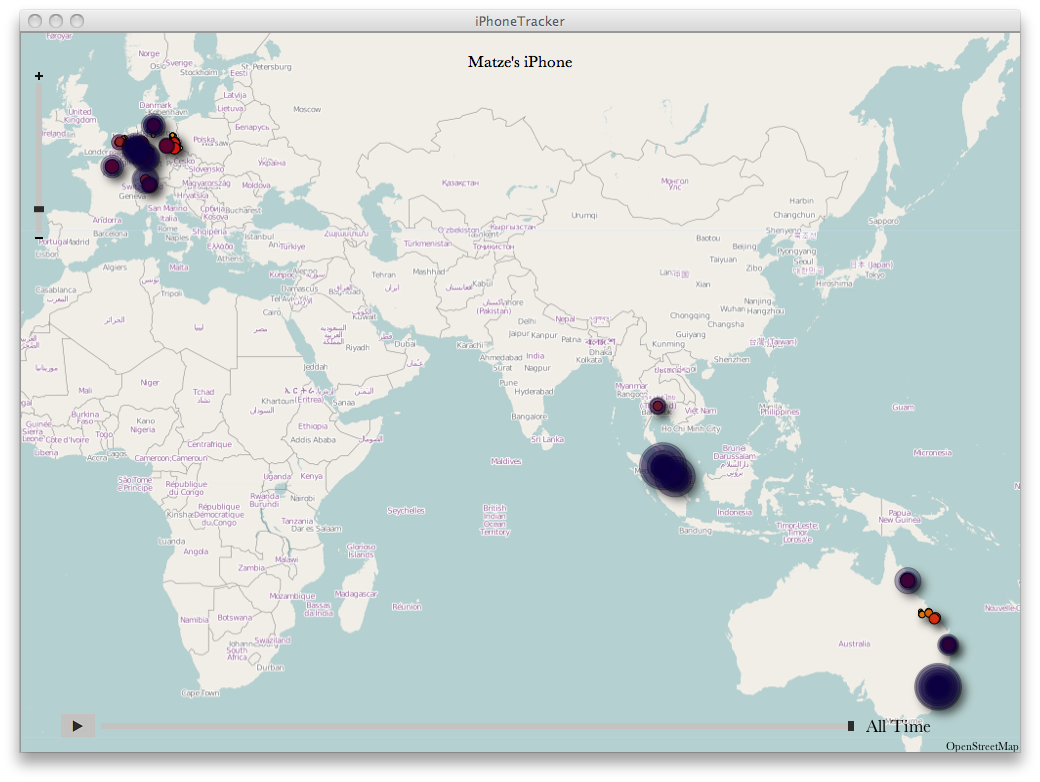Click the Tokyo map label

tap(875, 275)
